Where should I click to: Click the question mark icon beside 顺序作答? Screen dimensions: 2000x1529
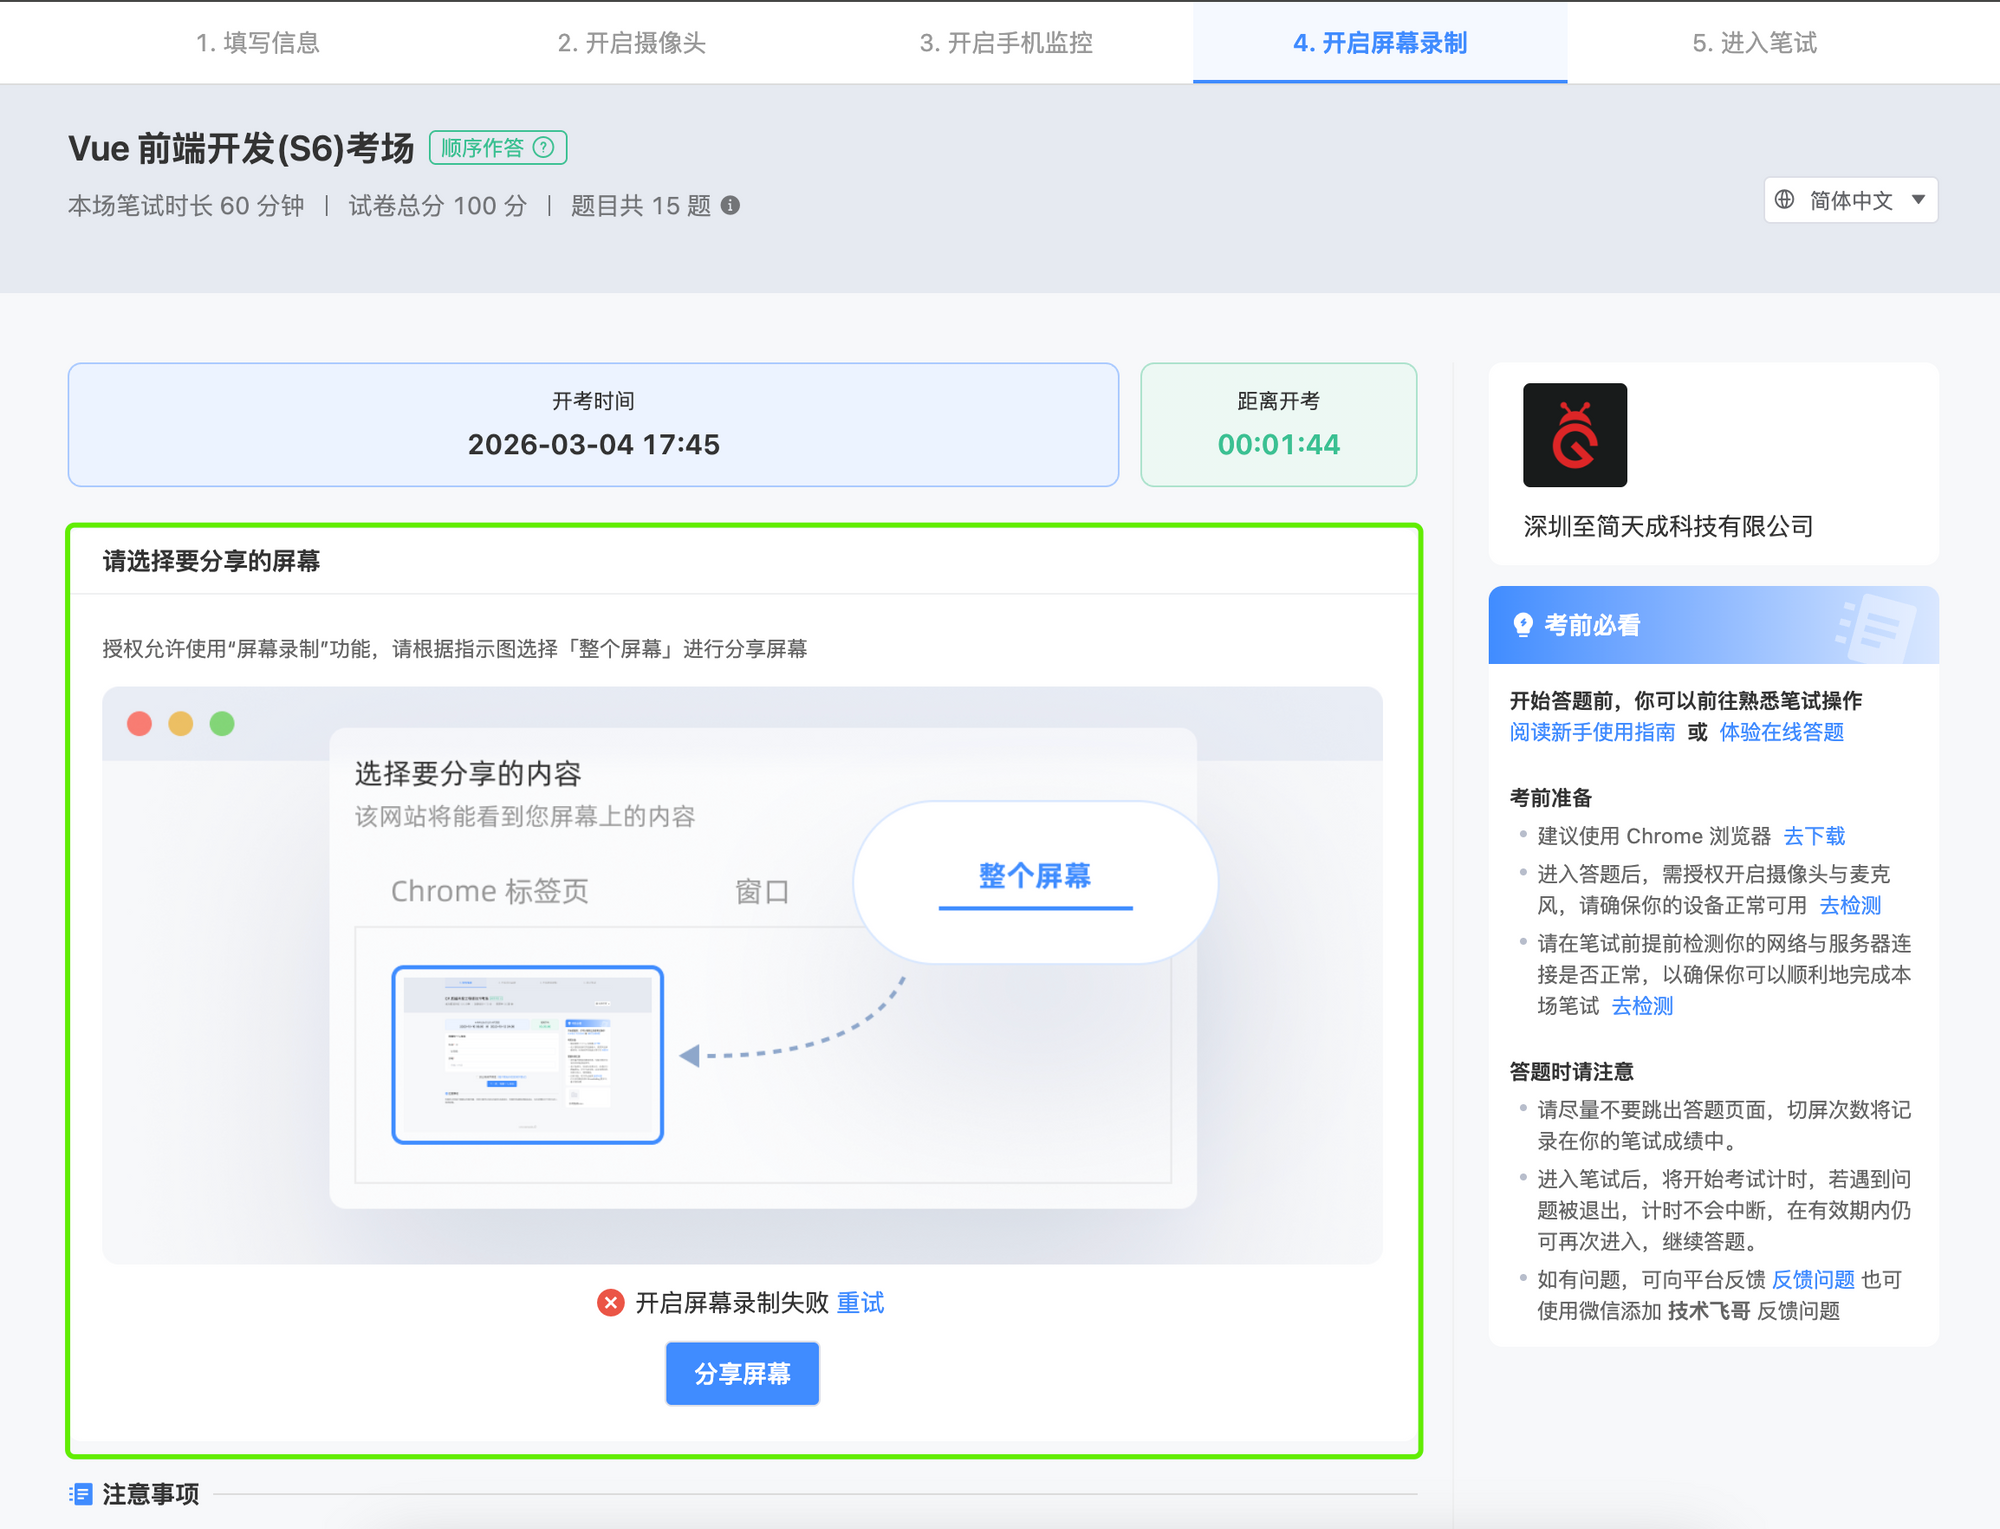click(543, 148)
